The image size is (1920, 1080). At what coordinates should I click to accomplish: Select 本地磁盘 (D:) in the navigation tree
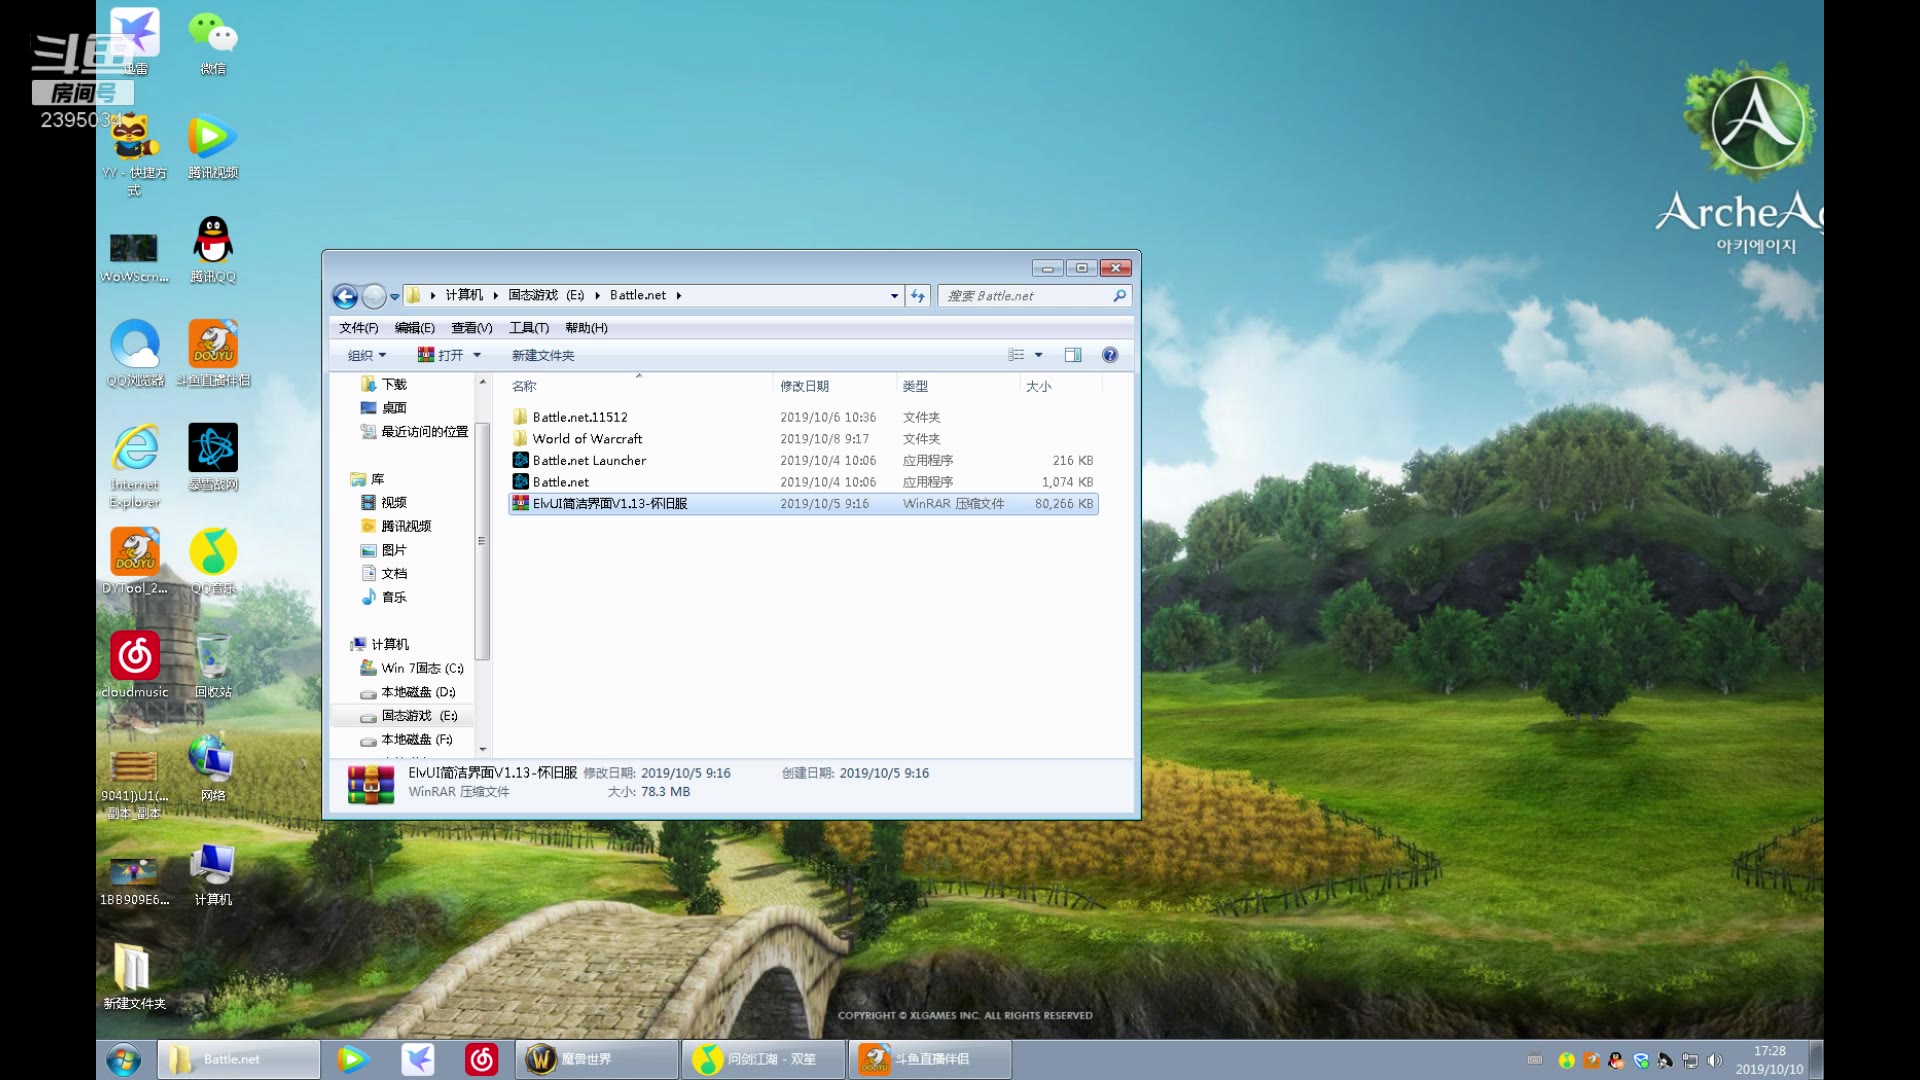pos(417,692)
